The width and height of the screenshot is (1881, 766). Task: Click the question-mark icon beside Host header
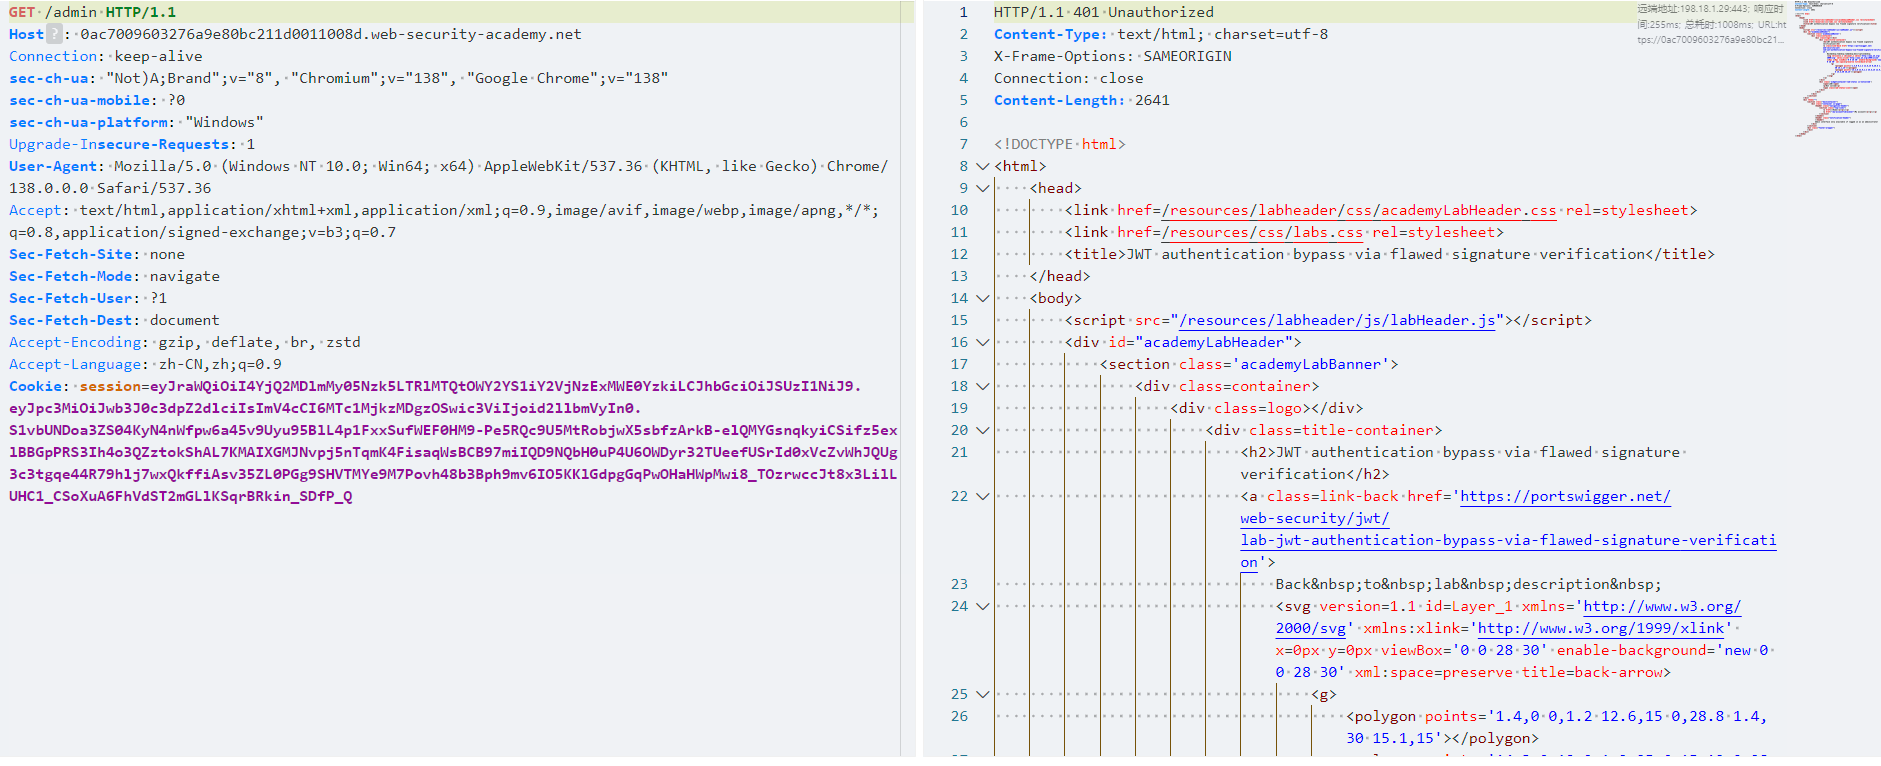tap(55, 34)
